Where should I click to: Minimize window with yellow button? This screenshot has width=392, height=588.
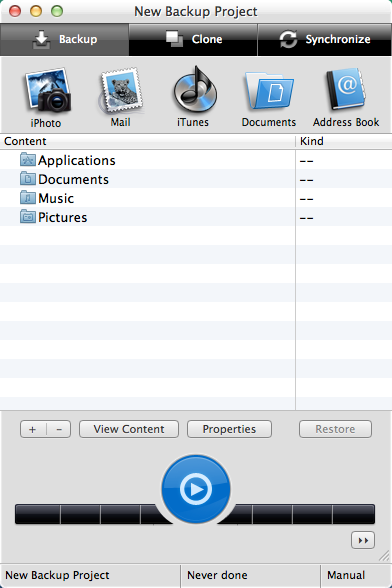36,11
